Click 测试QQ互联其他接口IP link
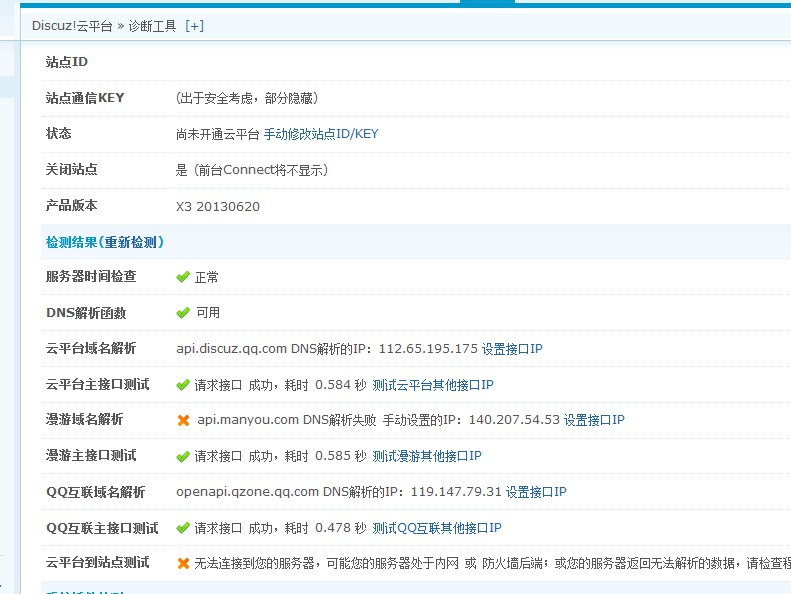791x594 pixels. click(x=437, y=528)
